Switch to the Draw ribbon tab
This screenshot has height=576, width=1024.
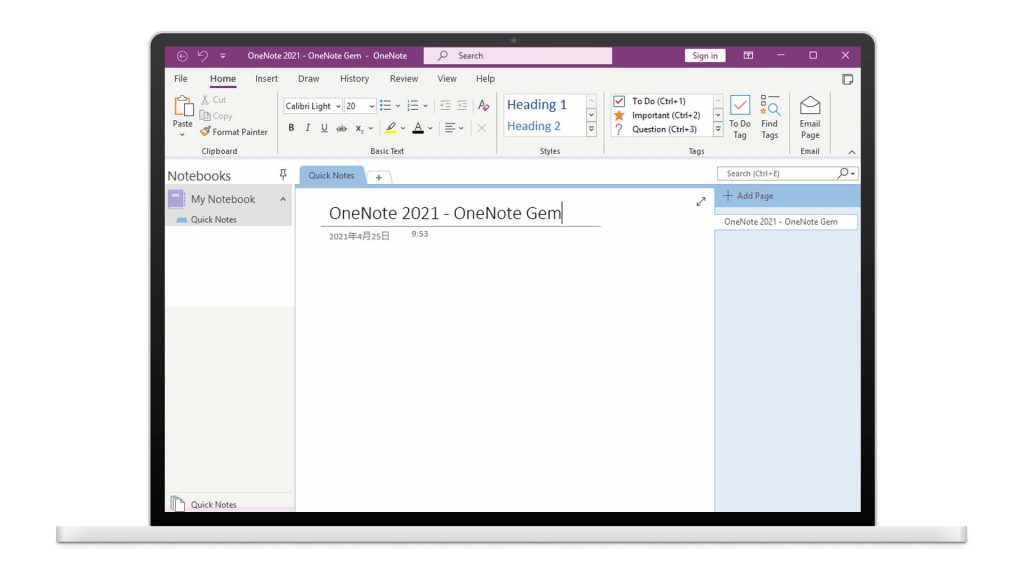pos(308,78)
